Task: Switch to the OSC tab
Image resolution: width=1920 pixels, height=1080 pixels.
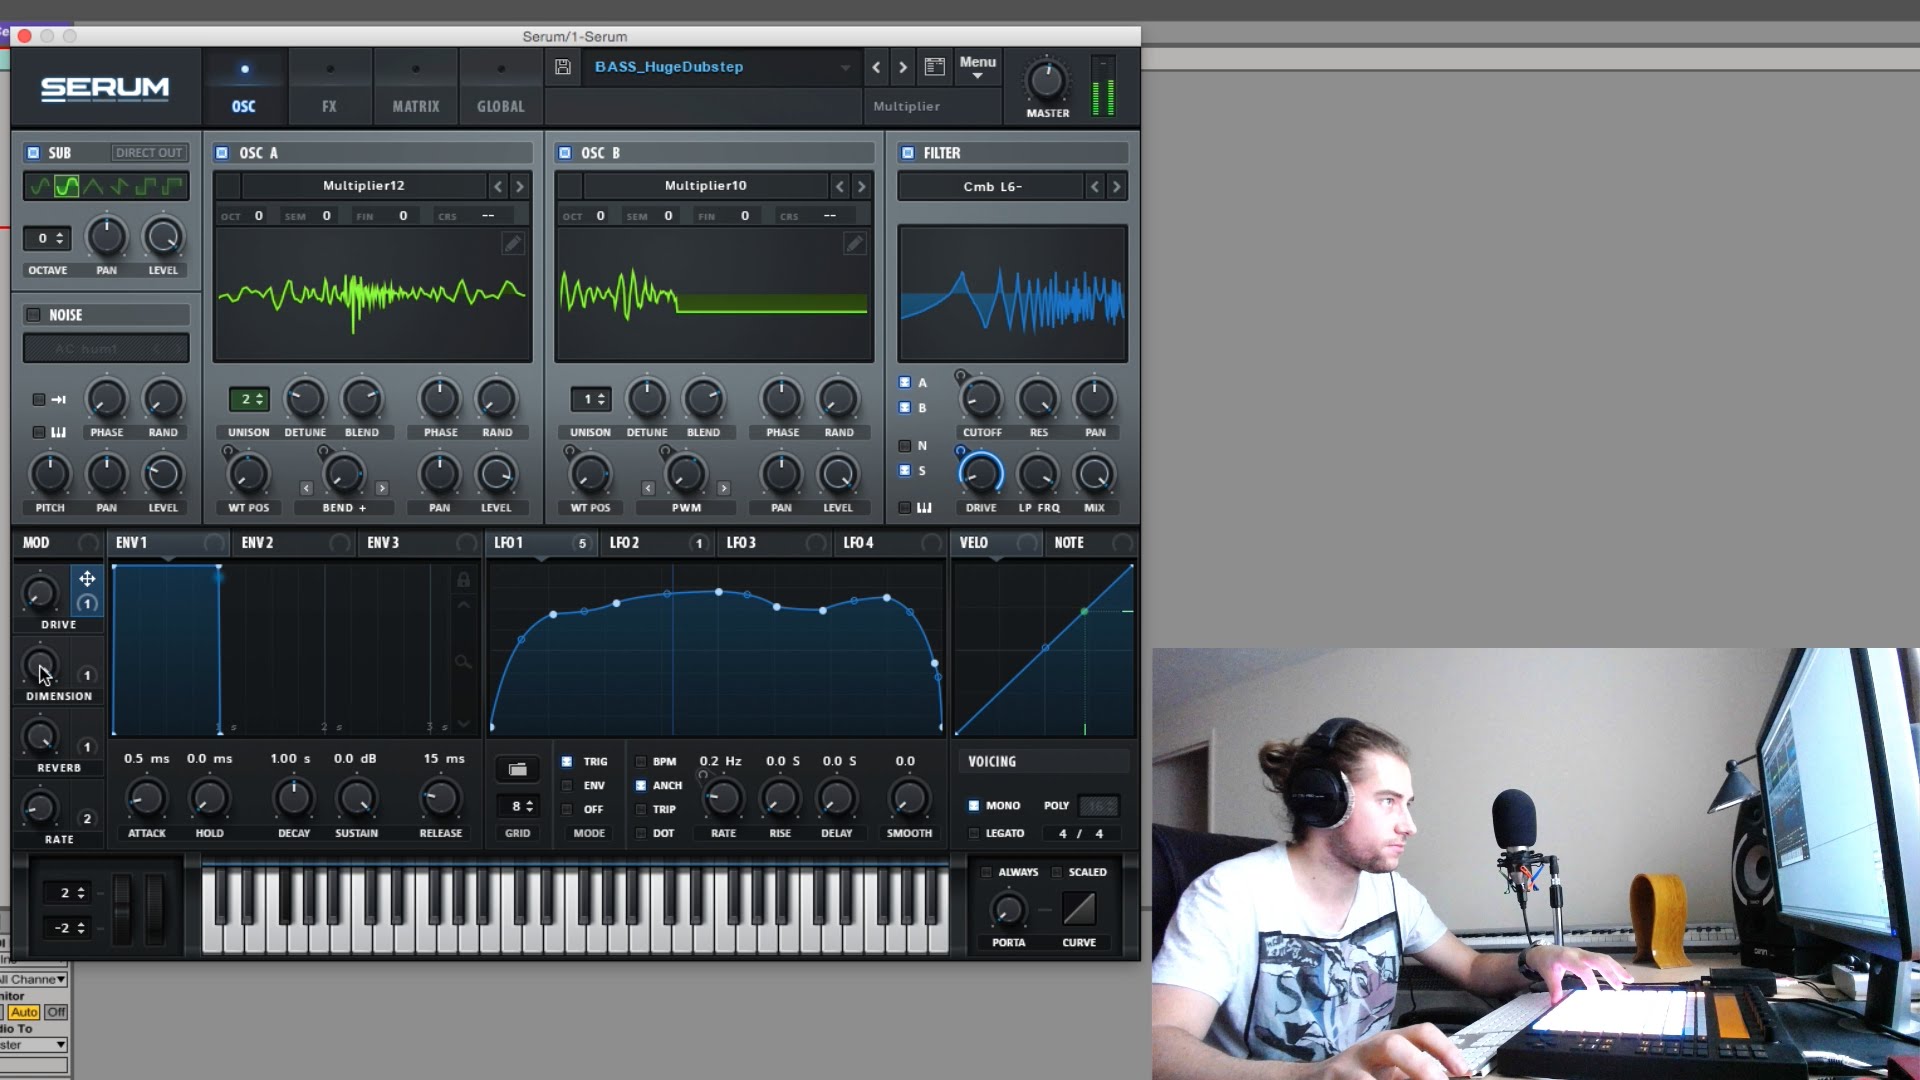Action: (244, 87)
